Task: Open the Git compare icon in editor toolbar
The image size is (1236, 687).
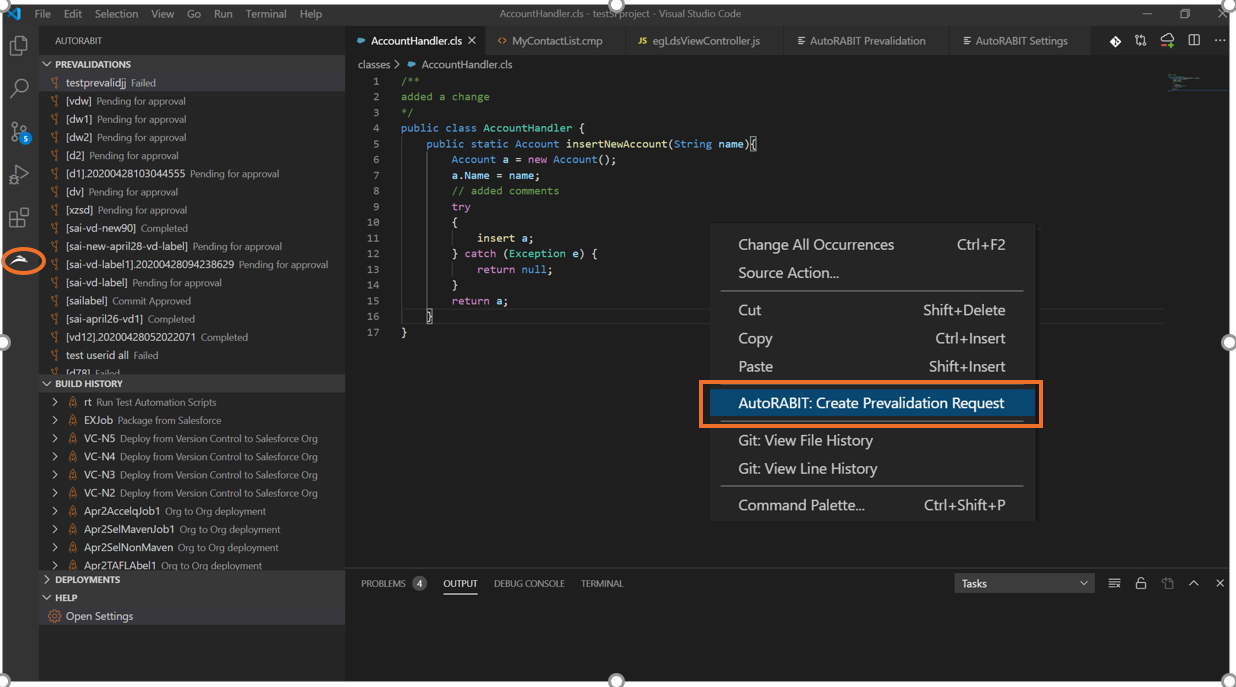Action: coord(1140,40)
